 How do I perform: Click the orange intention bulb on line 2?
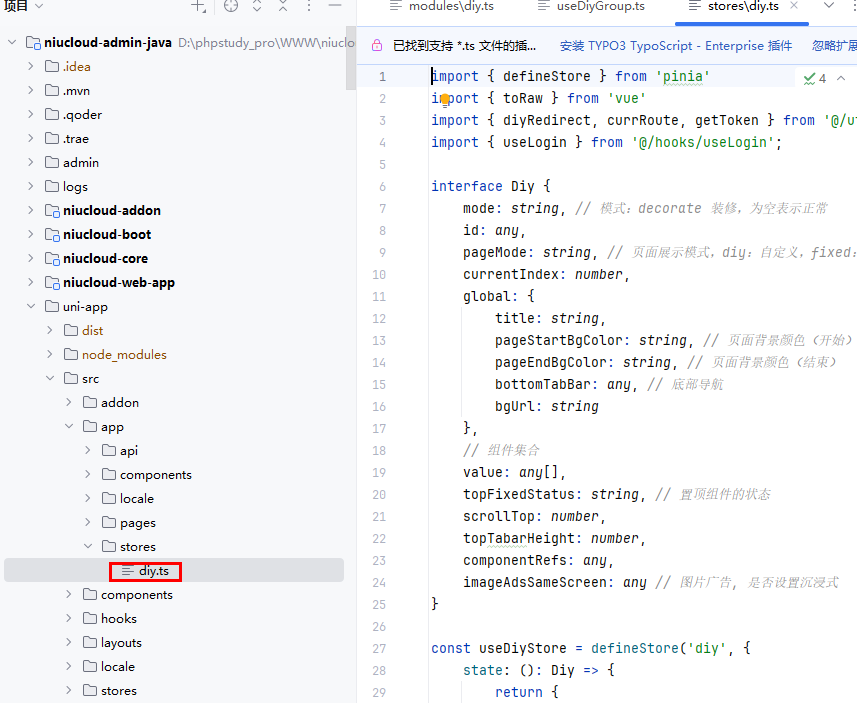(444, 99)
